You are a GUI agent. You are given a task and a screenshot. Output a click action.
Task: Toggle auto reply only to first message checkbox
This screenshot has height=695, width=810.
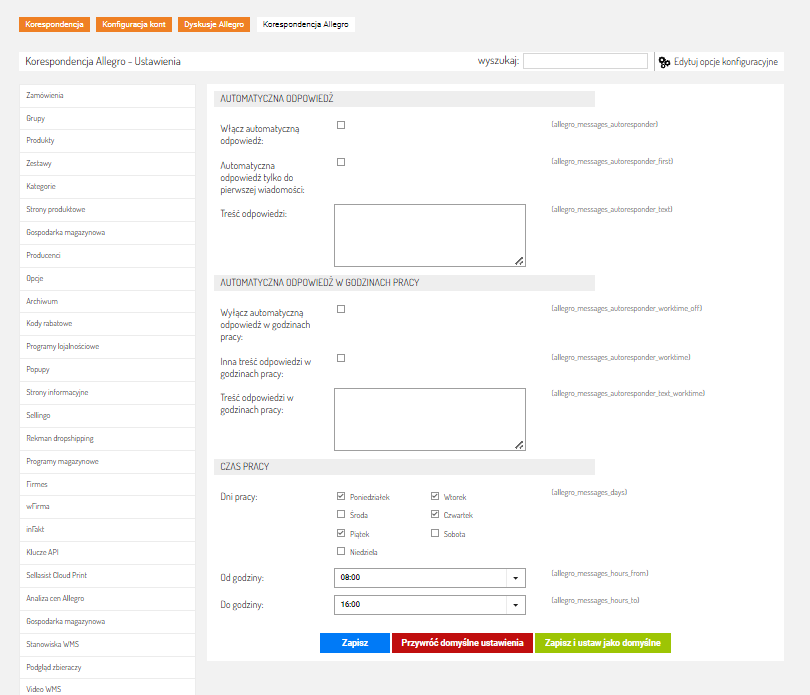click(341, 162)
